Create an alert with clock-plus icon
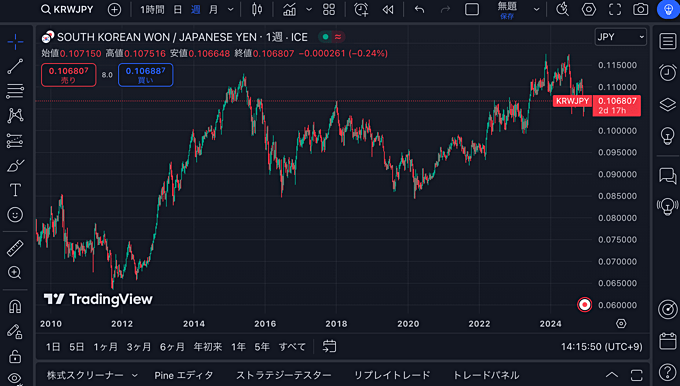 coord(361,9)
